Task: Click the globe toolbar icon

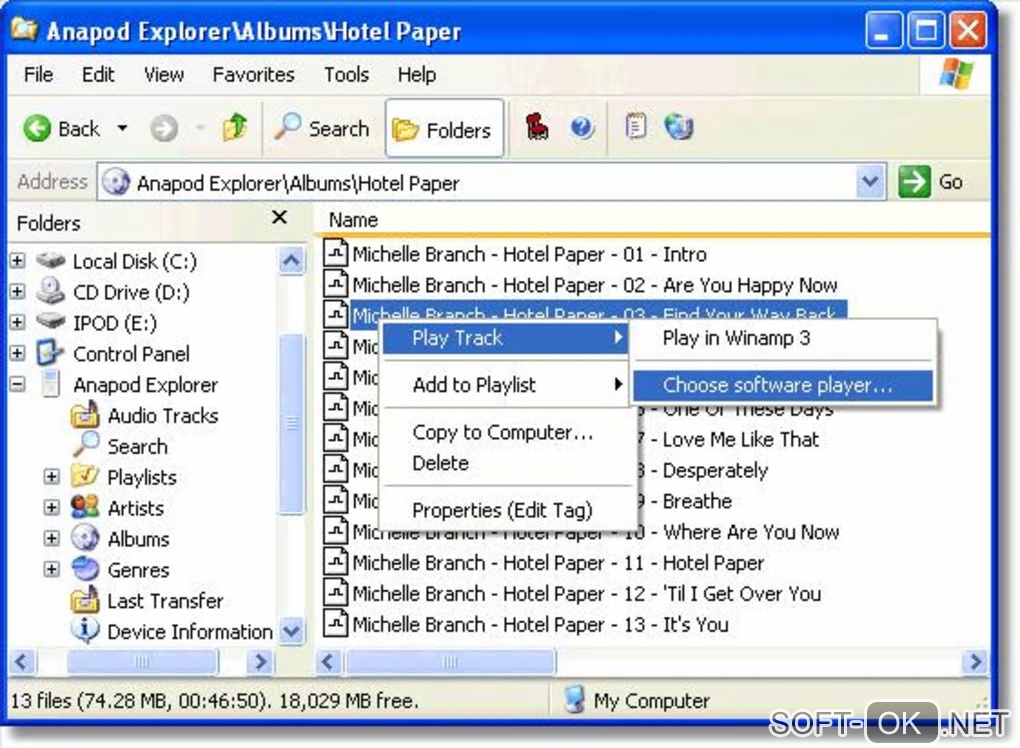Action: pyautogui.click(x=678, y=127)
